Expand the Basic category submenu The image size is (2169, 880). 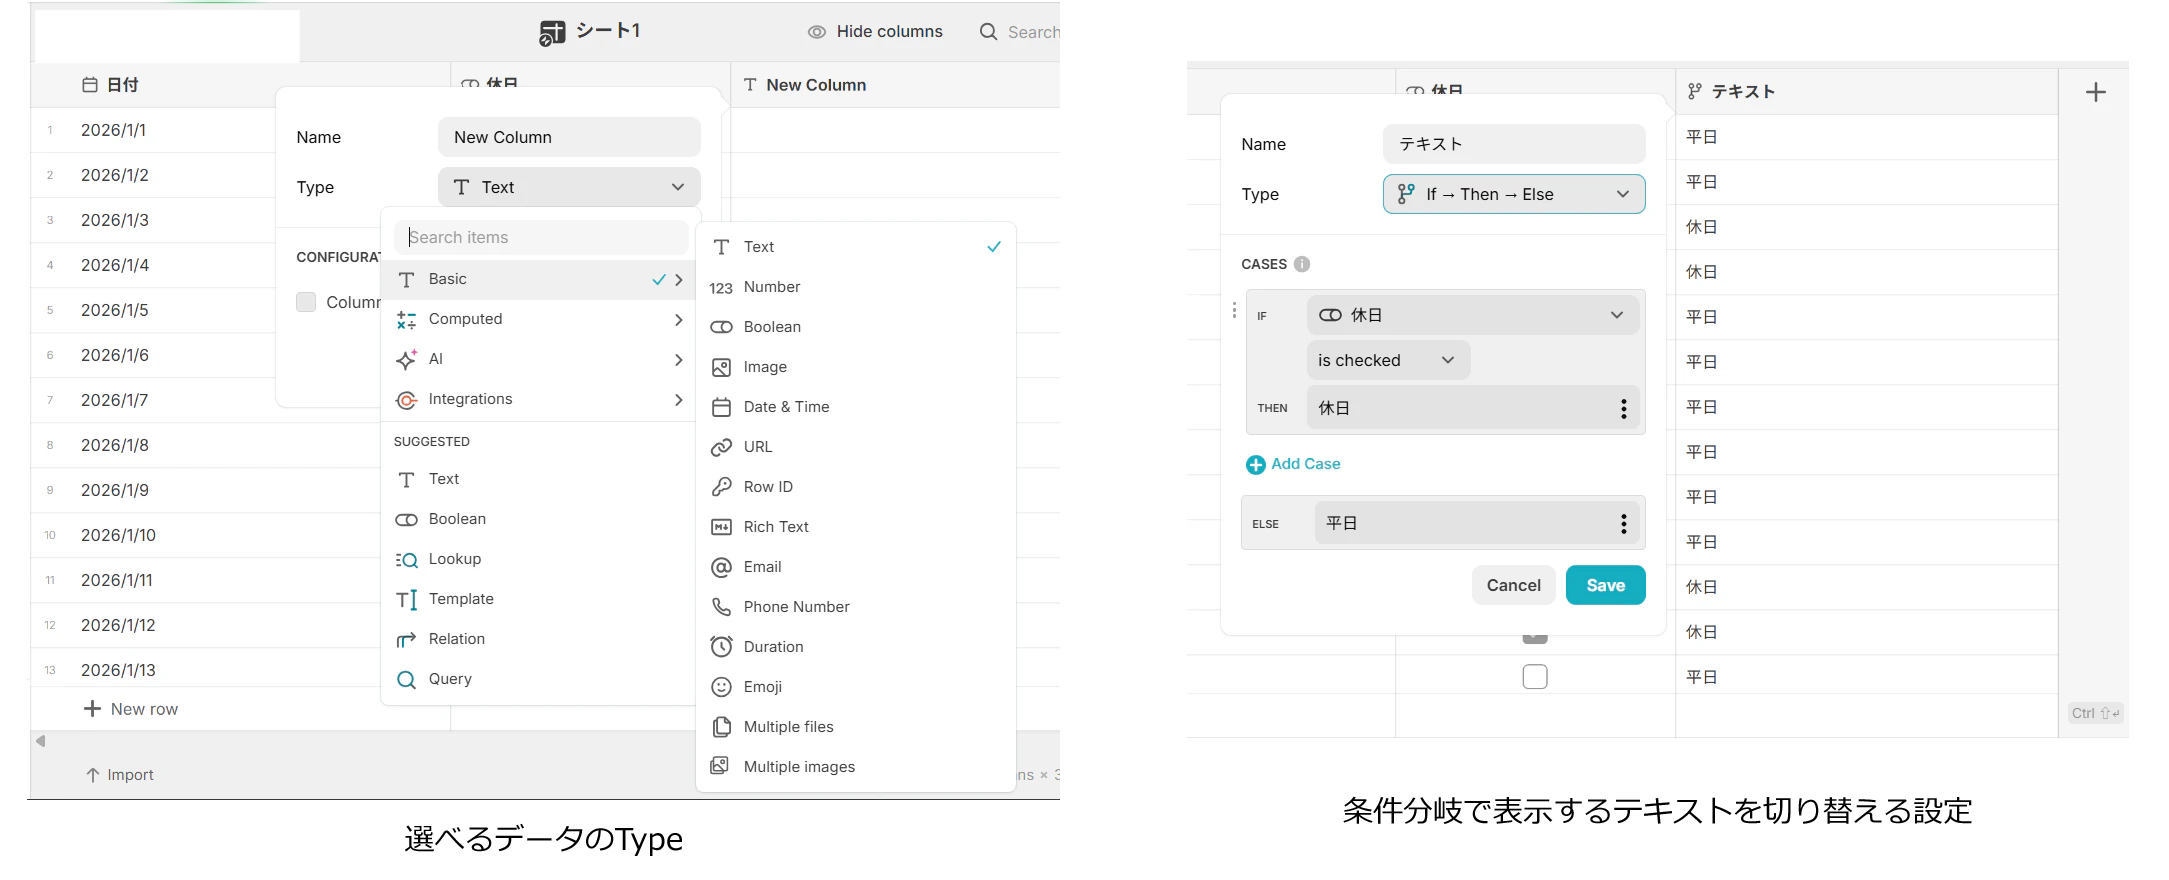tap(540, 279)
